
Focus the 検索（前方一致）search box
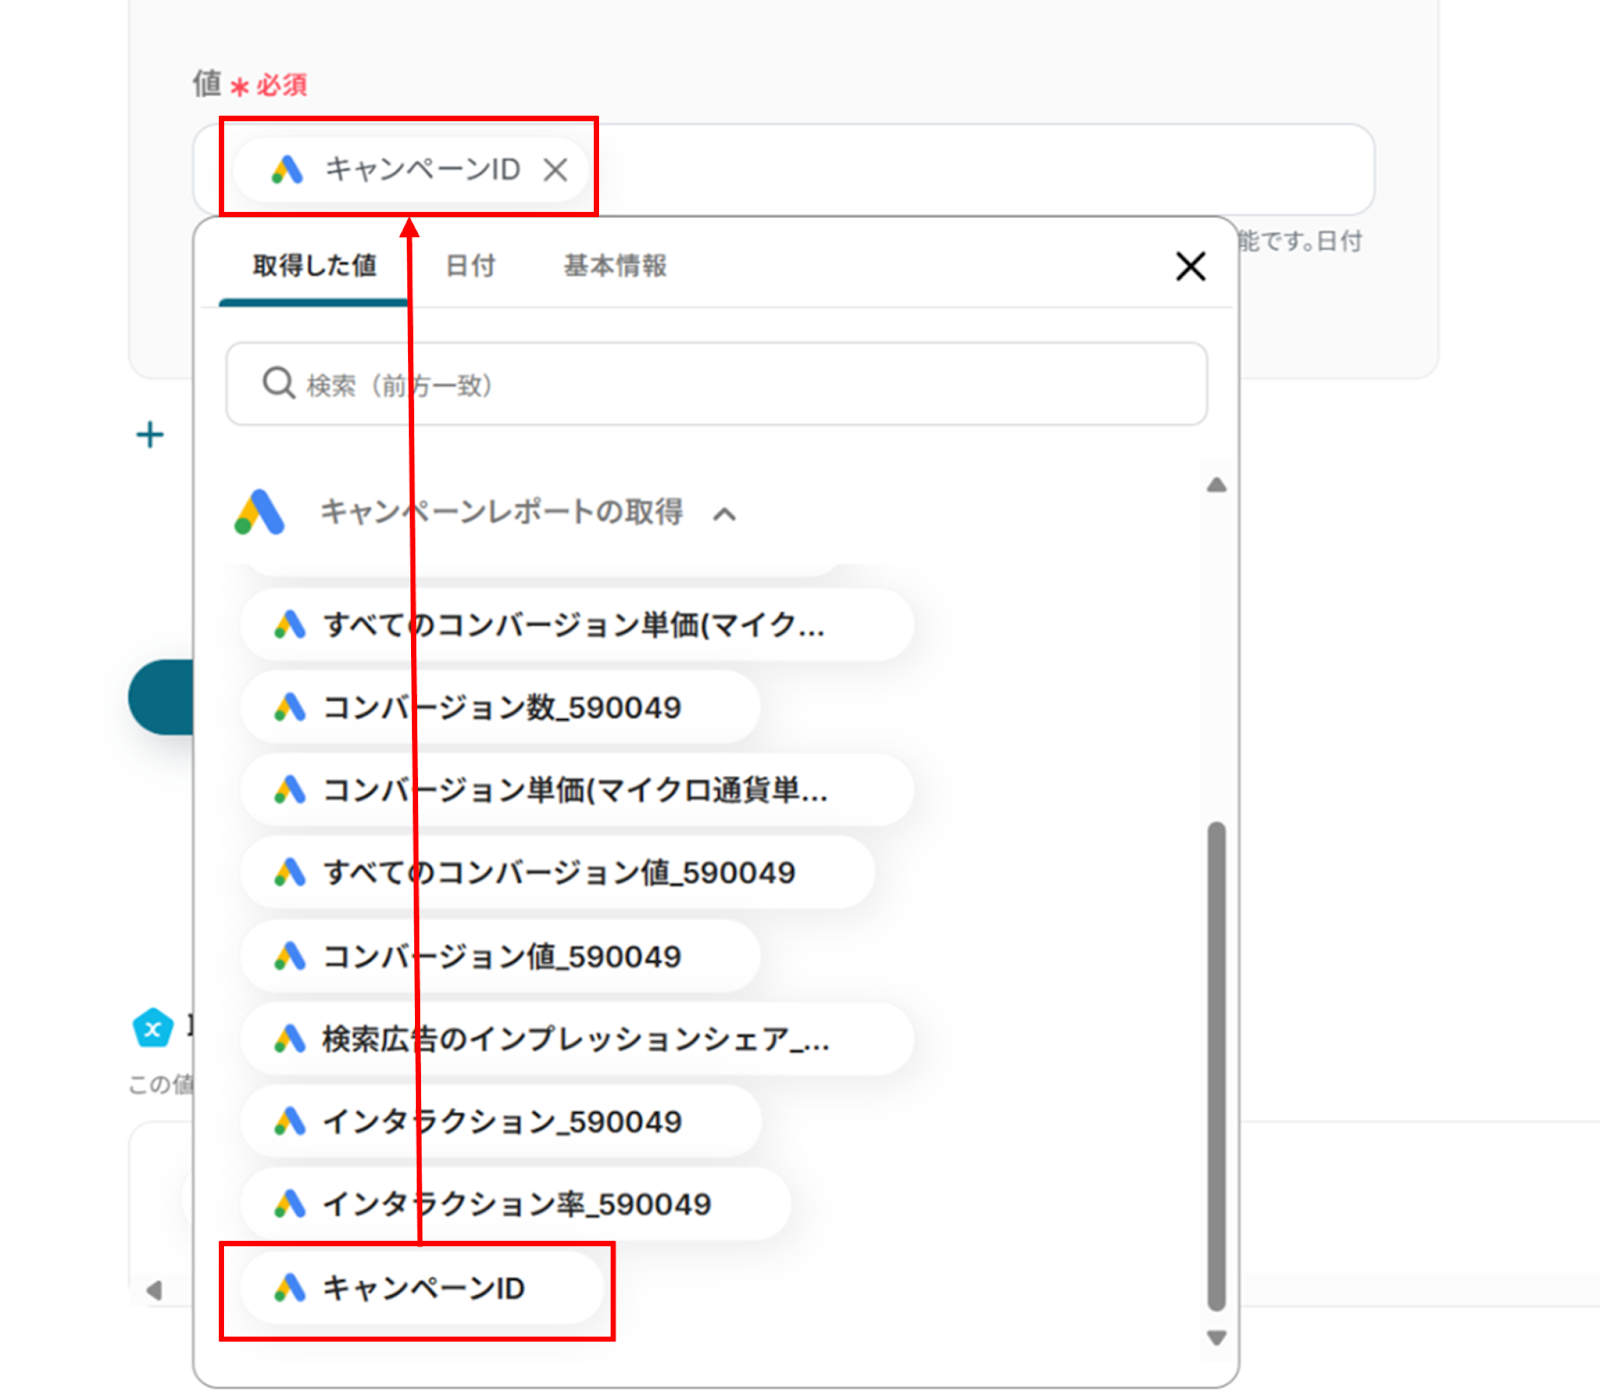click(x=716, y=384)
